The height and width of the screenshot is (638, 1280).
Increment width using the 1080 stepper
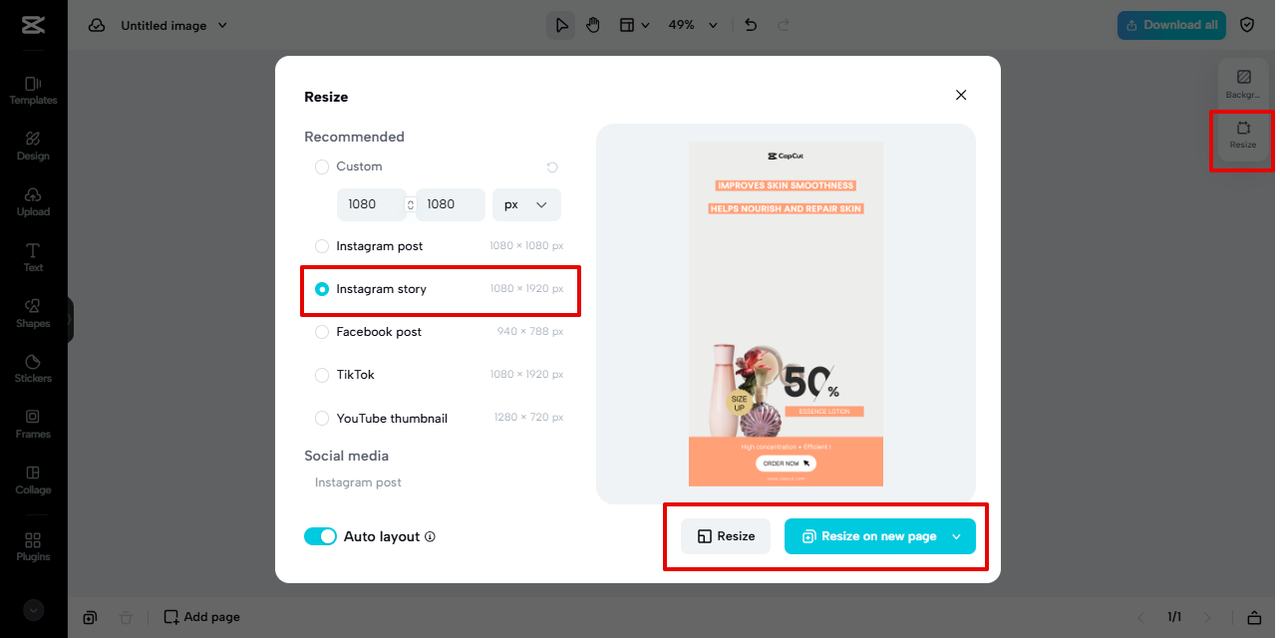pos(410,200)
